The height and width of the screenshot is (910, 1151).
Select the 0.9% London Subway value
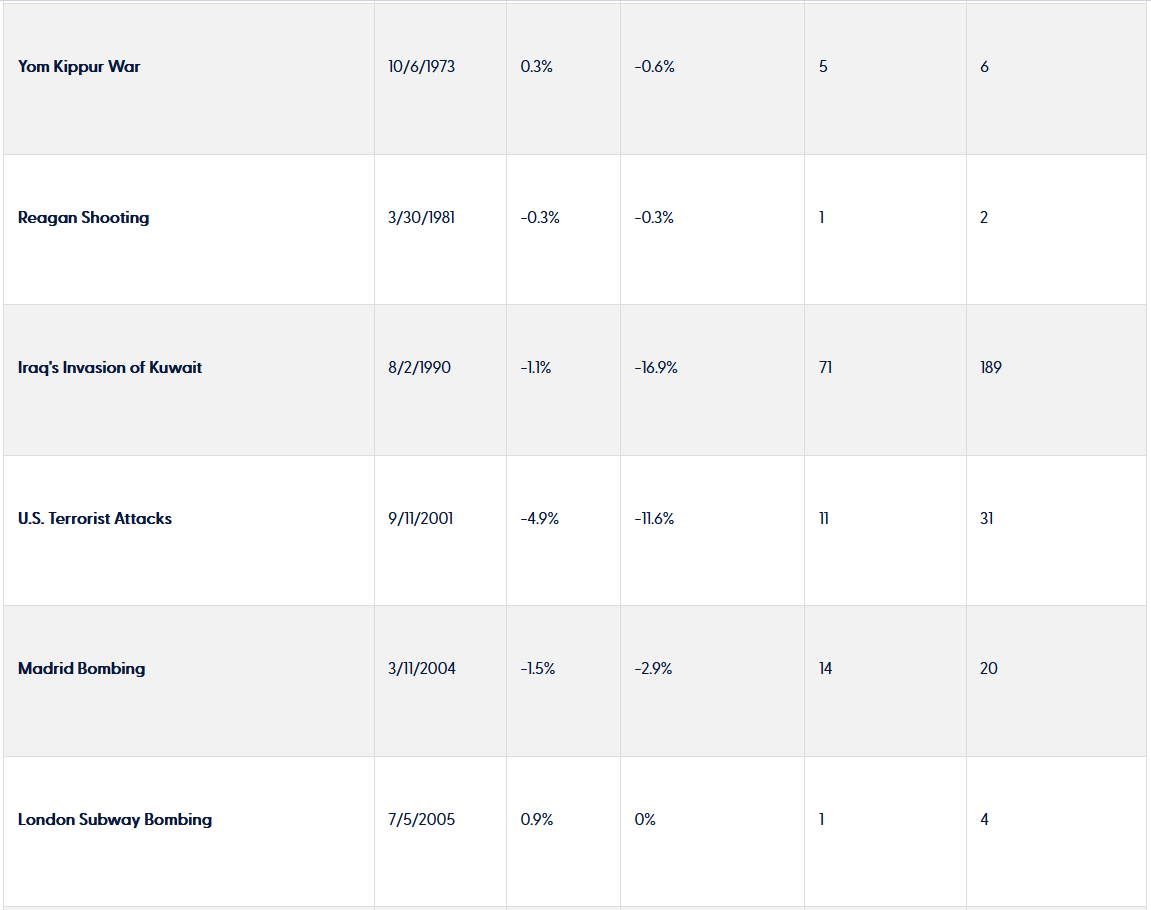coord(537,820)
